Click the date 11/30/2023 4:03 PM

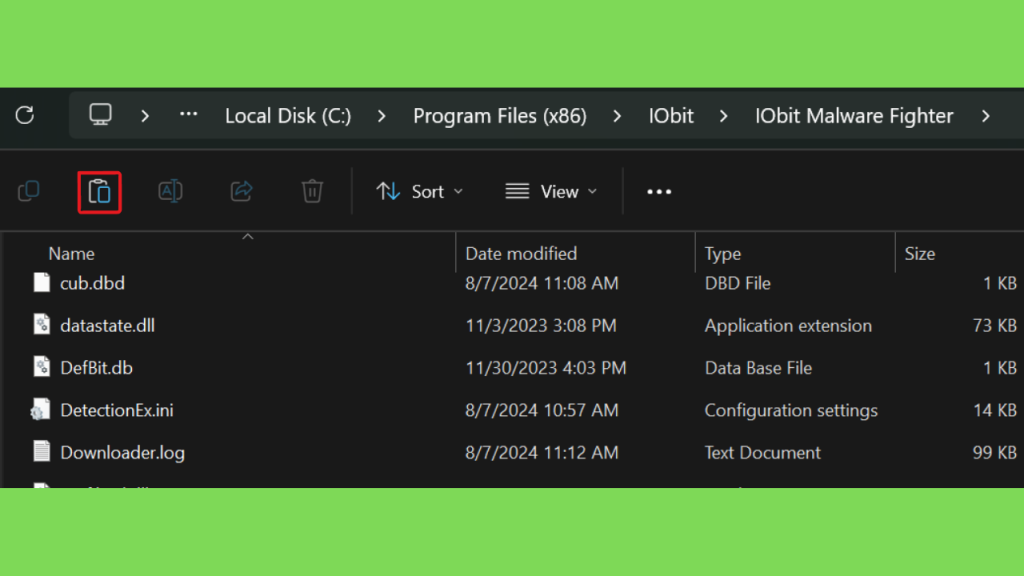coord(546,368)
